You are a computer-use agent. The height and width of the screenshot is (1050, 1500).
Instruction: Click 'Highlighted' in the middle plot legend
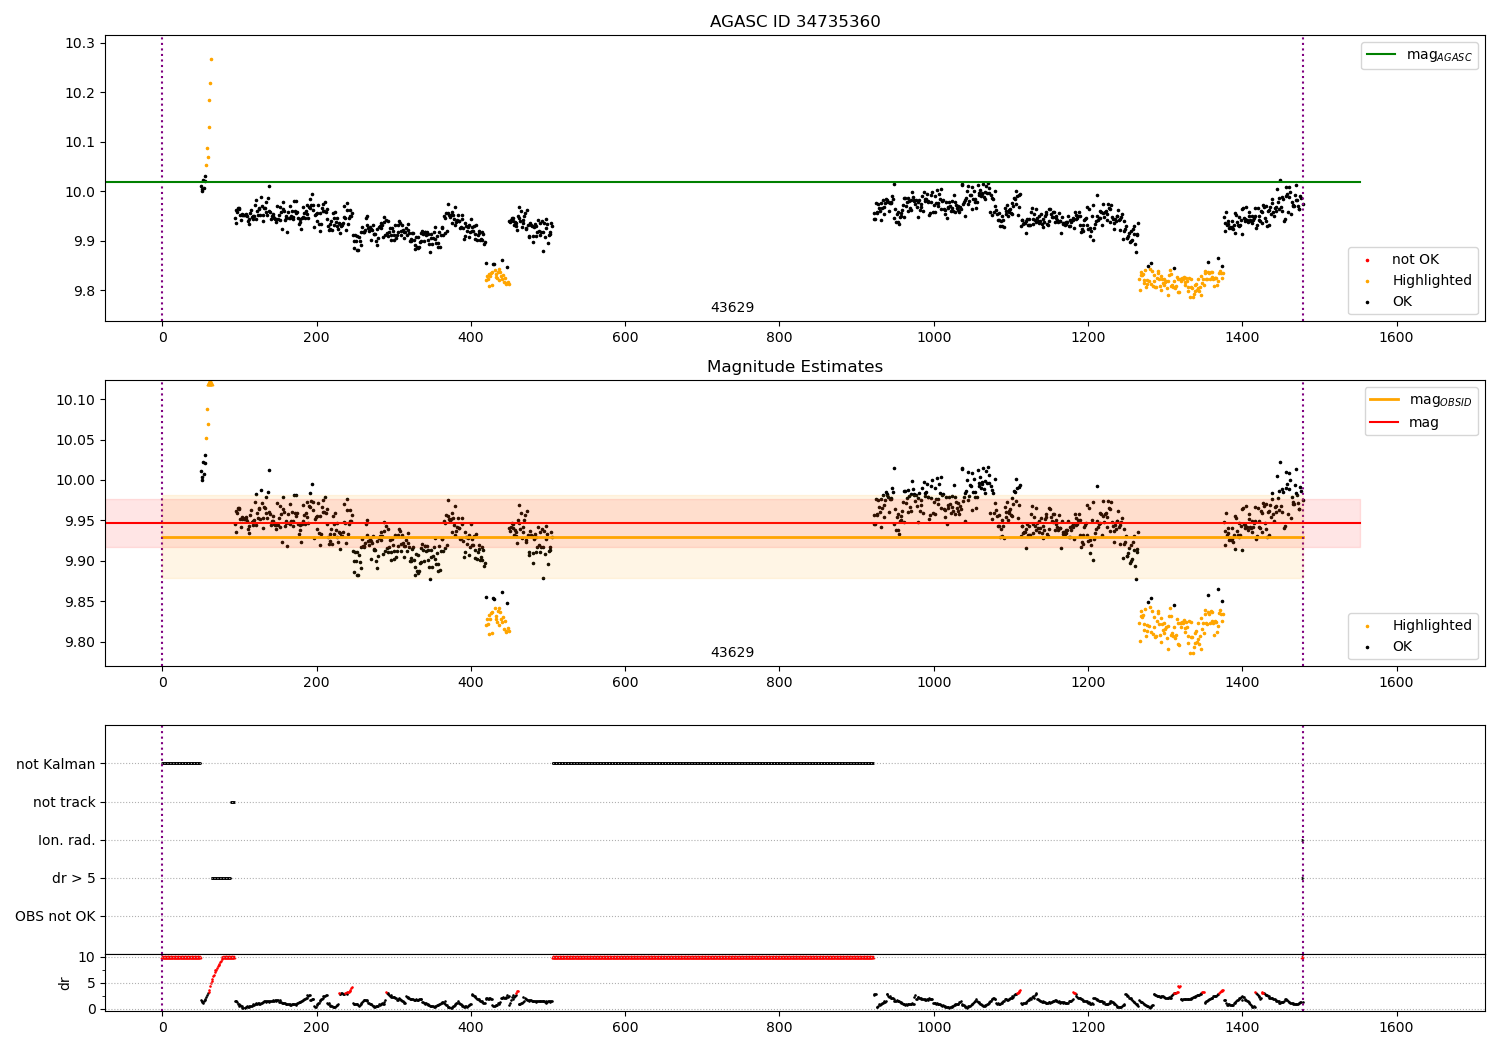[1419, 626]
